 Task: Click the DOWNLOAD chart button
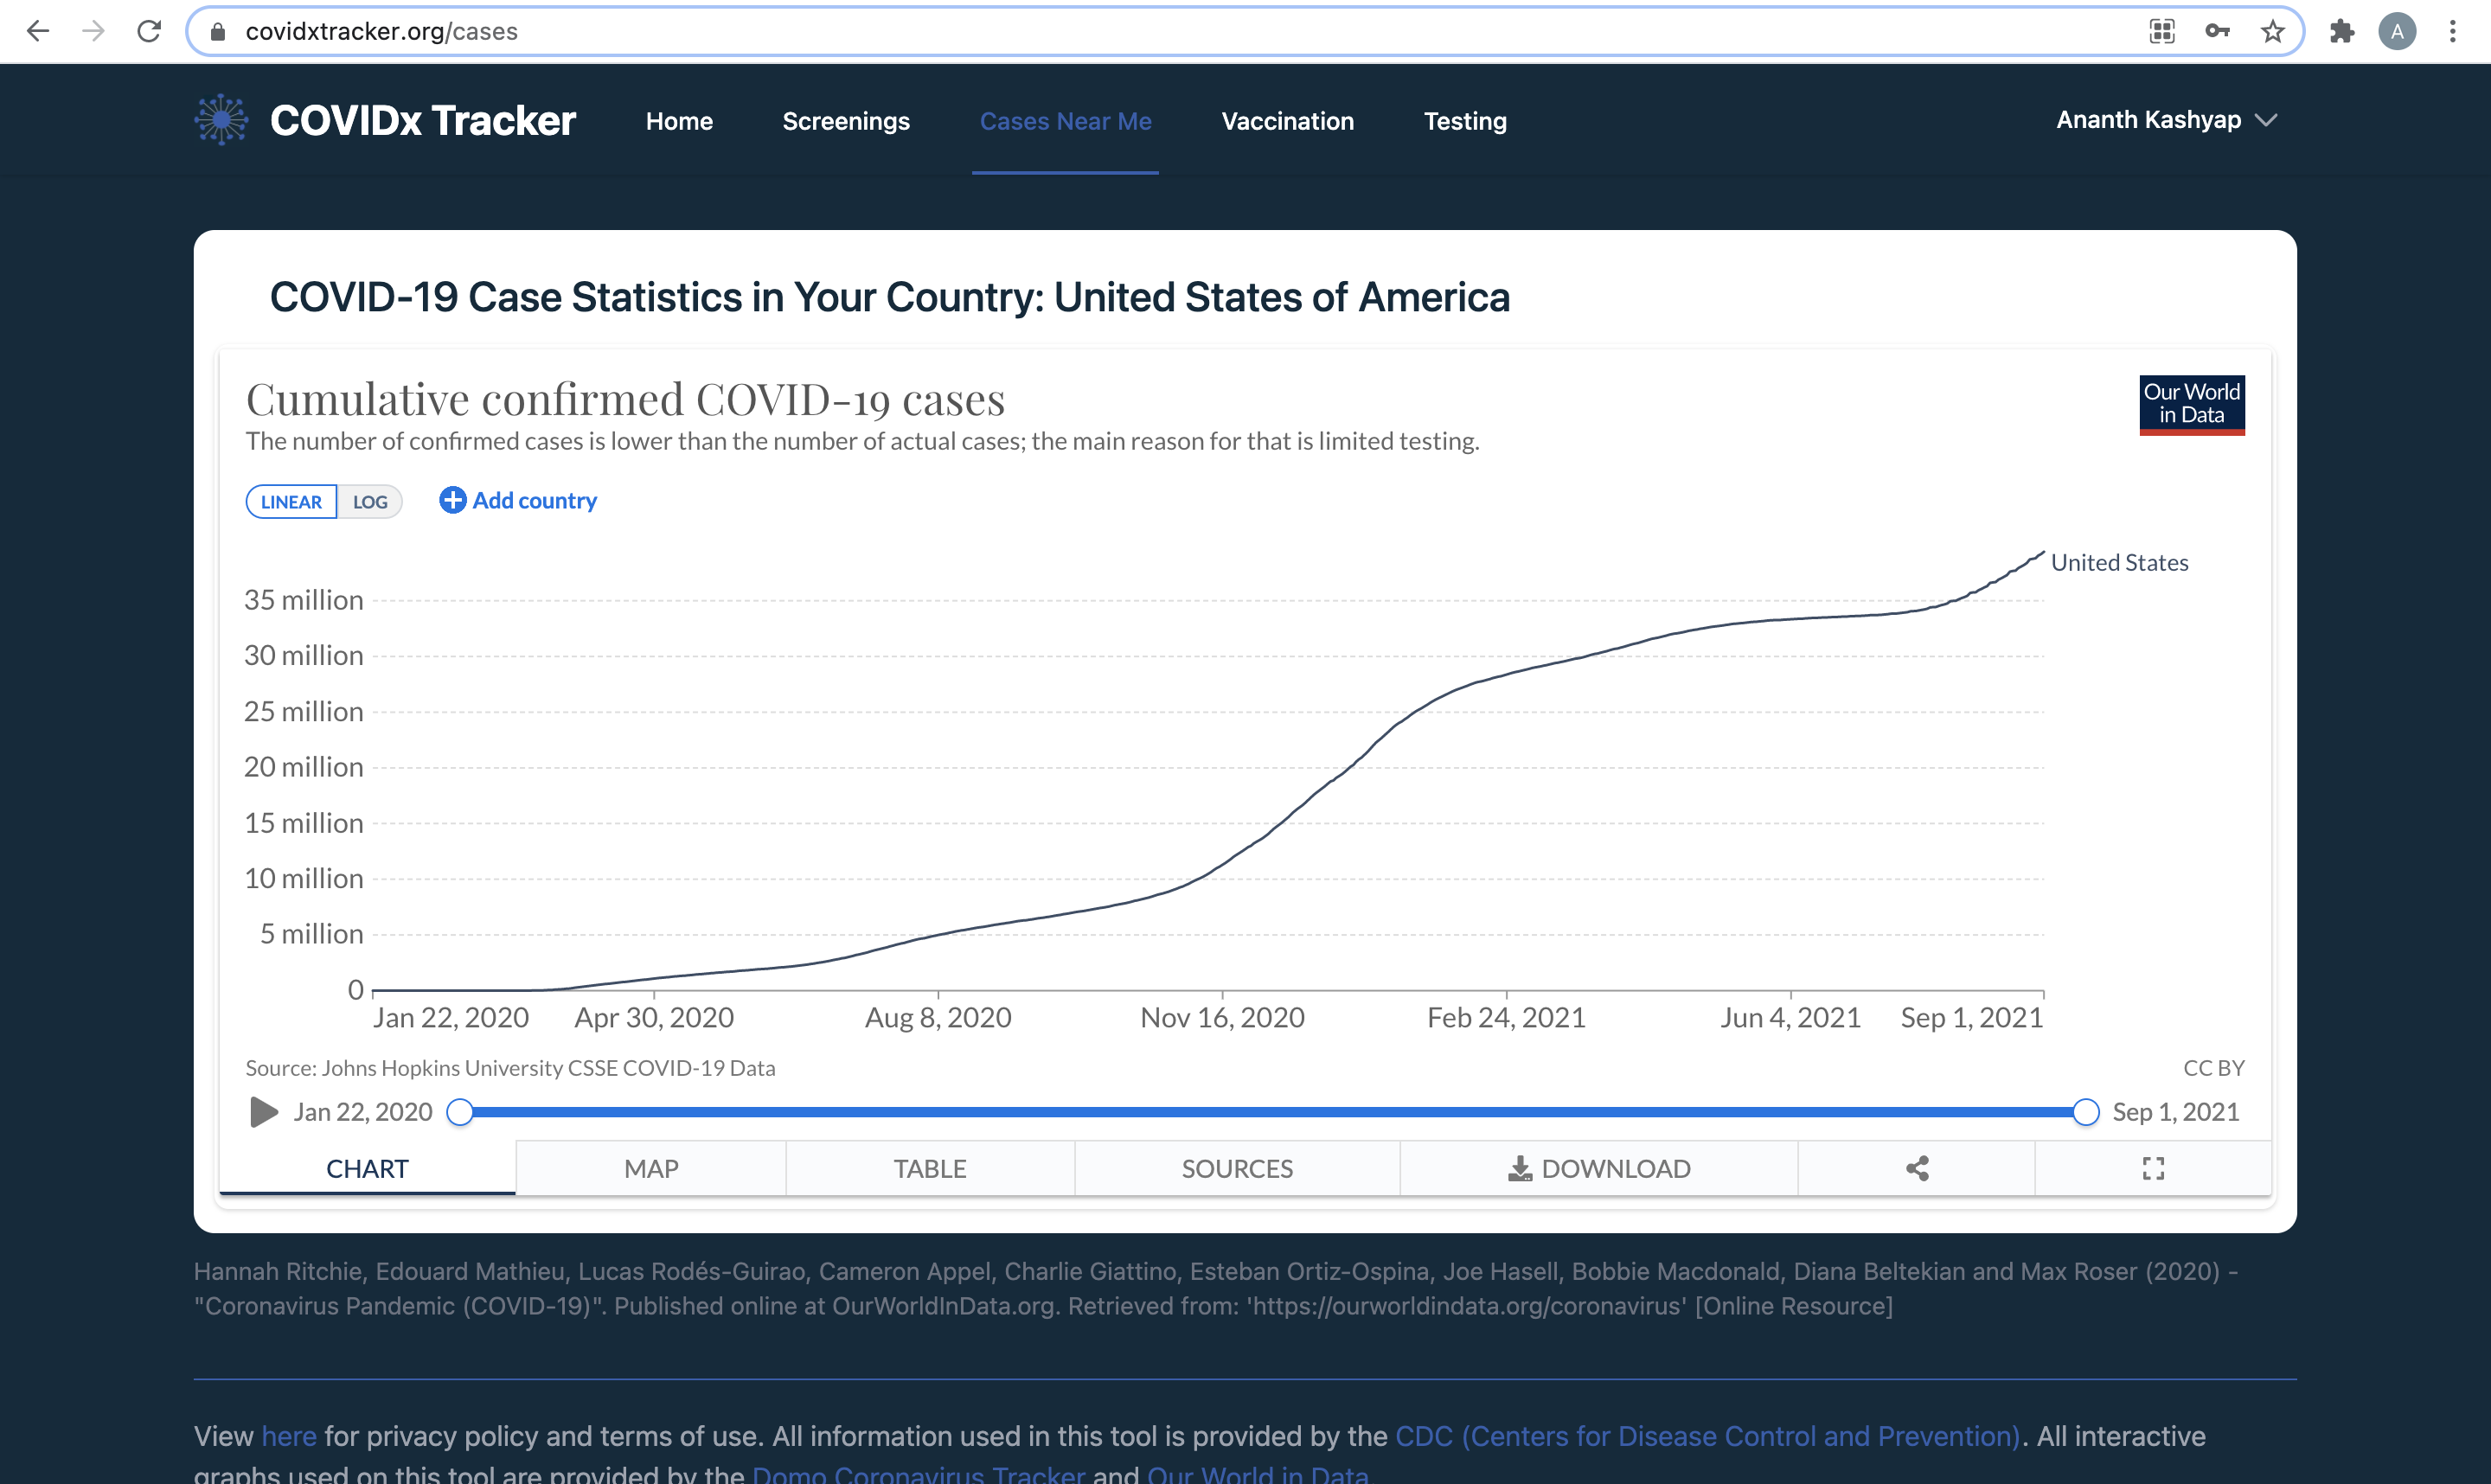(x=1598, y=1168)
